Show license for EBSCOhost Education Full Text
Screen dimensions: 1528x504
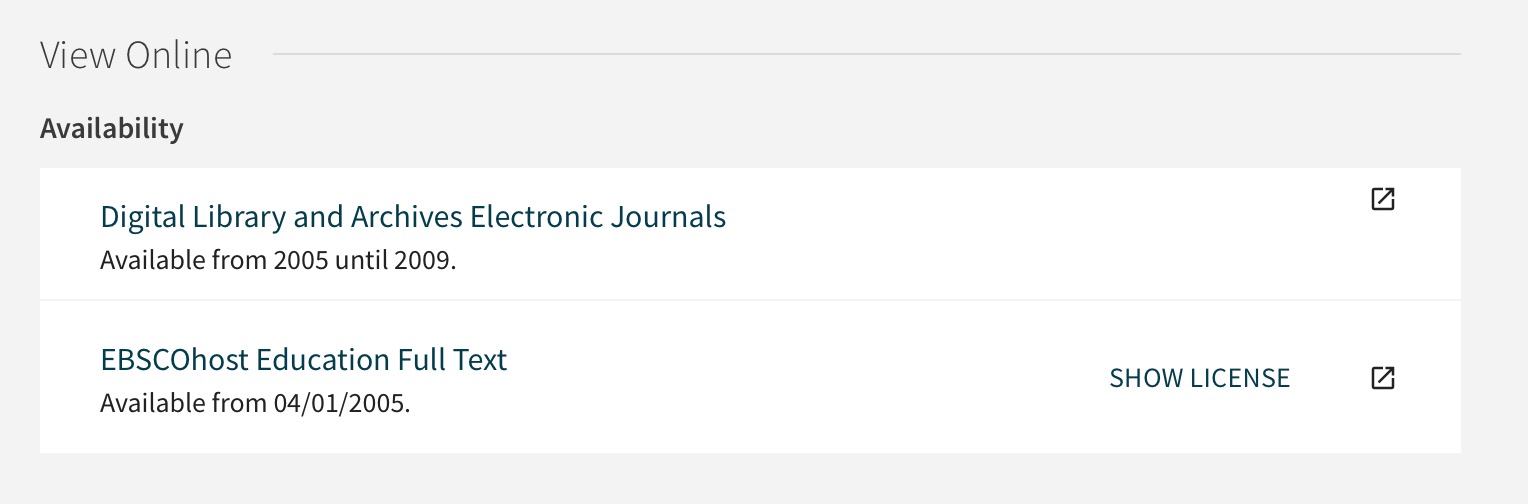click(1200, 378)
